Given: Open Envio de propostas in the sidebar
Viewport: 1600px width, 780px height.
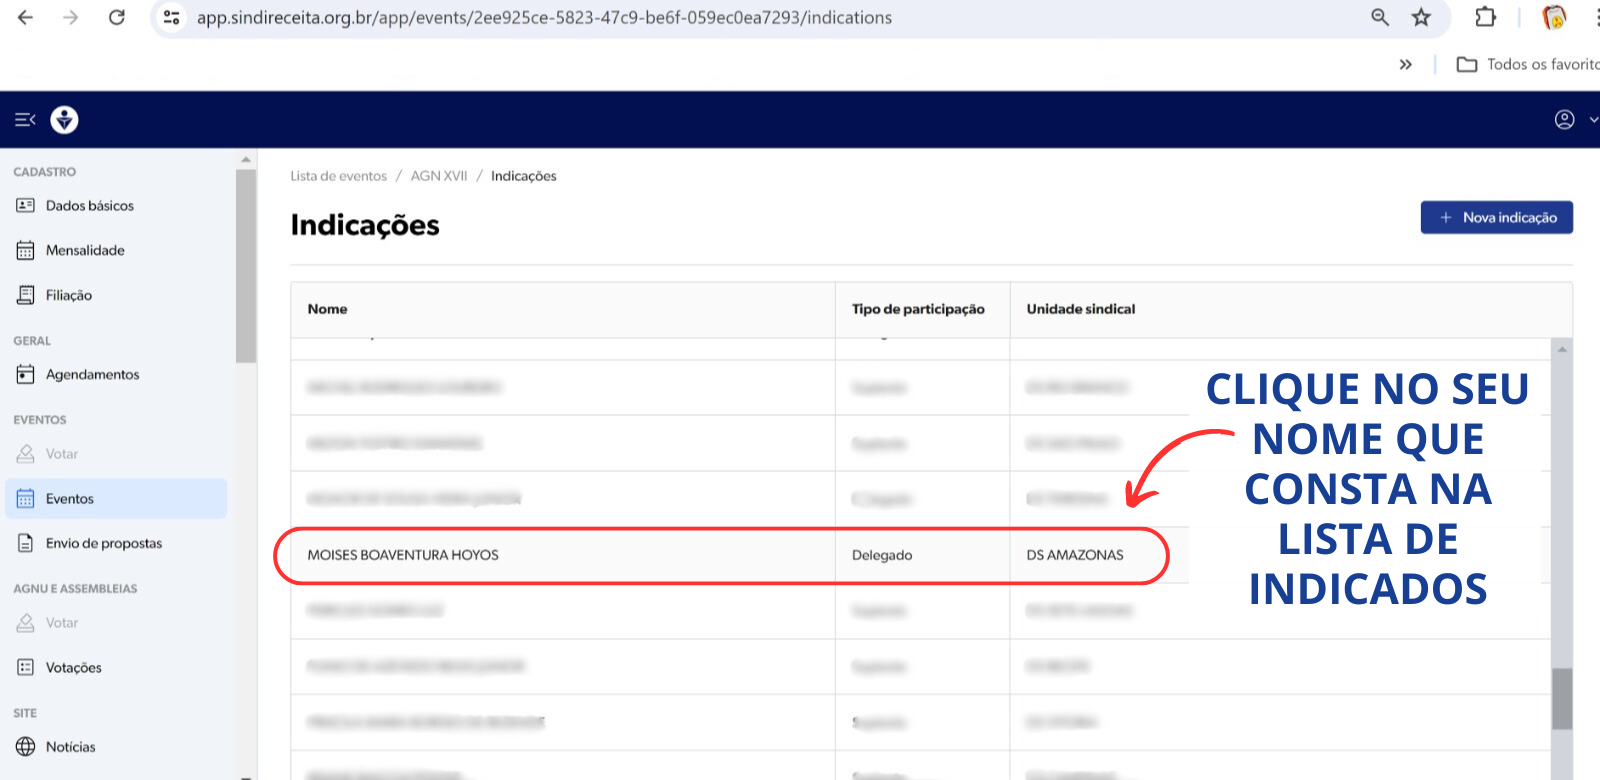Looking at the screenshot, I should pos(103,544).
